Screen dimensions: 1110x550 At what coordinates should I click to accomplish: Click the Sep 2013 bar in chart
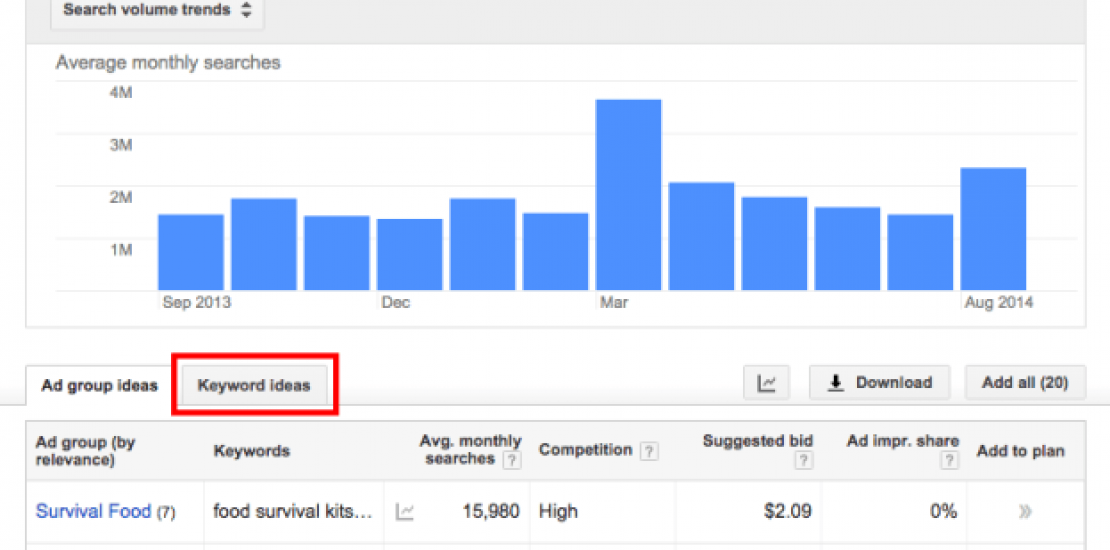pyautogui.click(x=190, y=252)
